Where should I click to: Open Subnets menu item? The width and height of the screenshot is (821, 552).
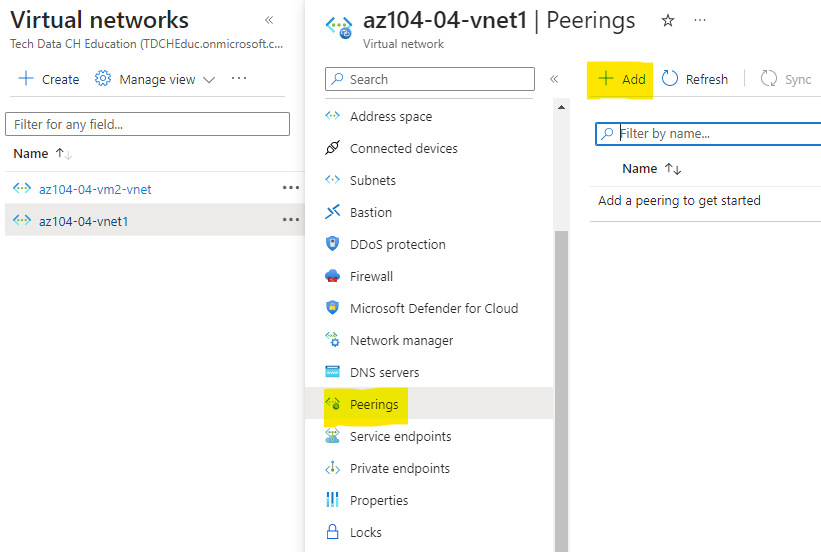(373, 180)
